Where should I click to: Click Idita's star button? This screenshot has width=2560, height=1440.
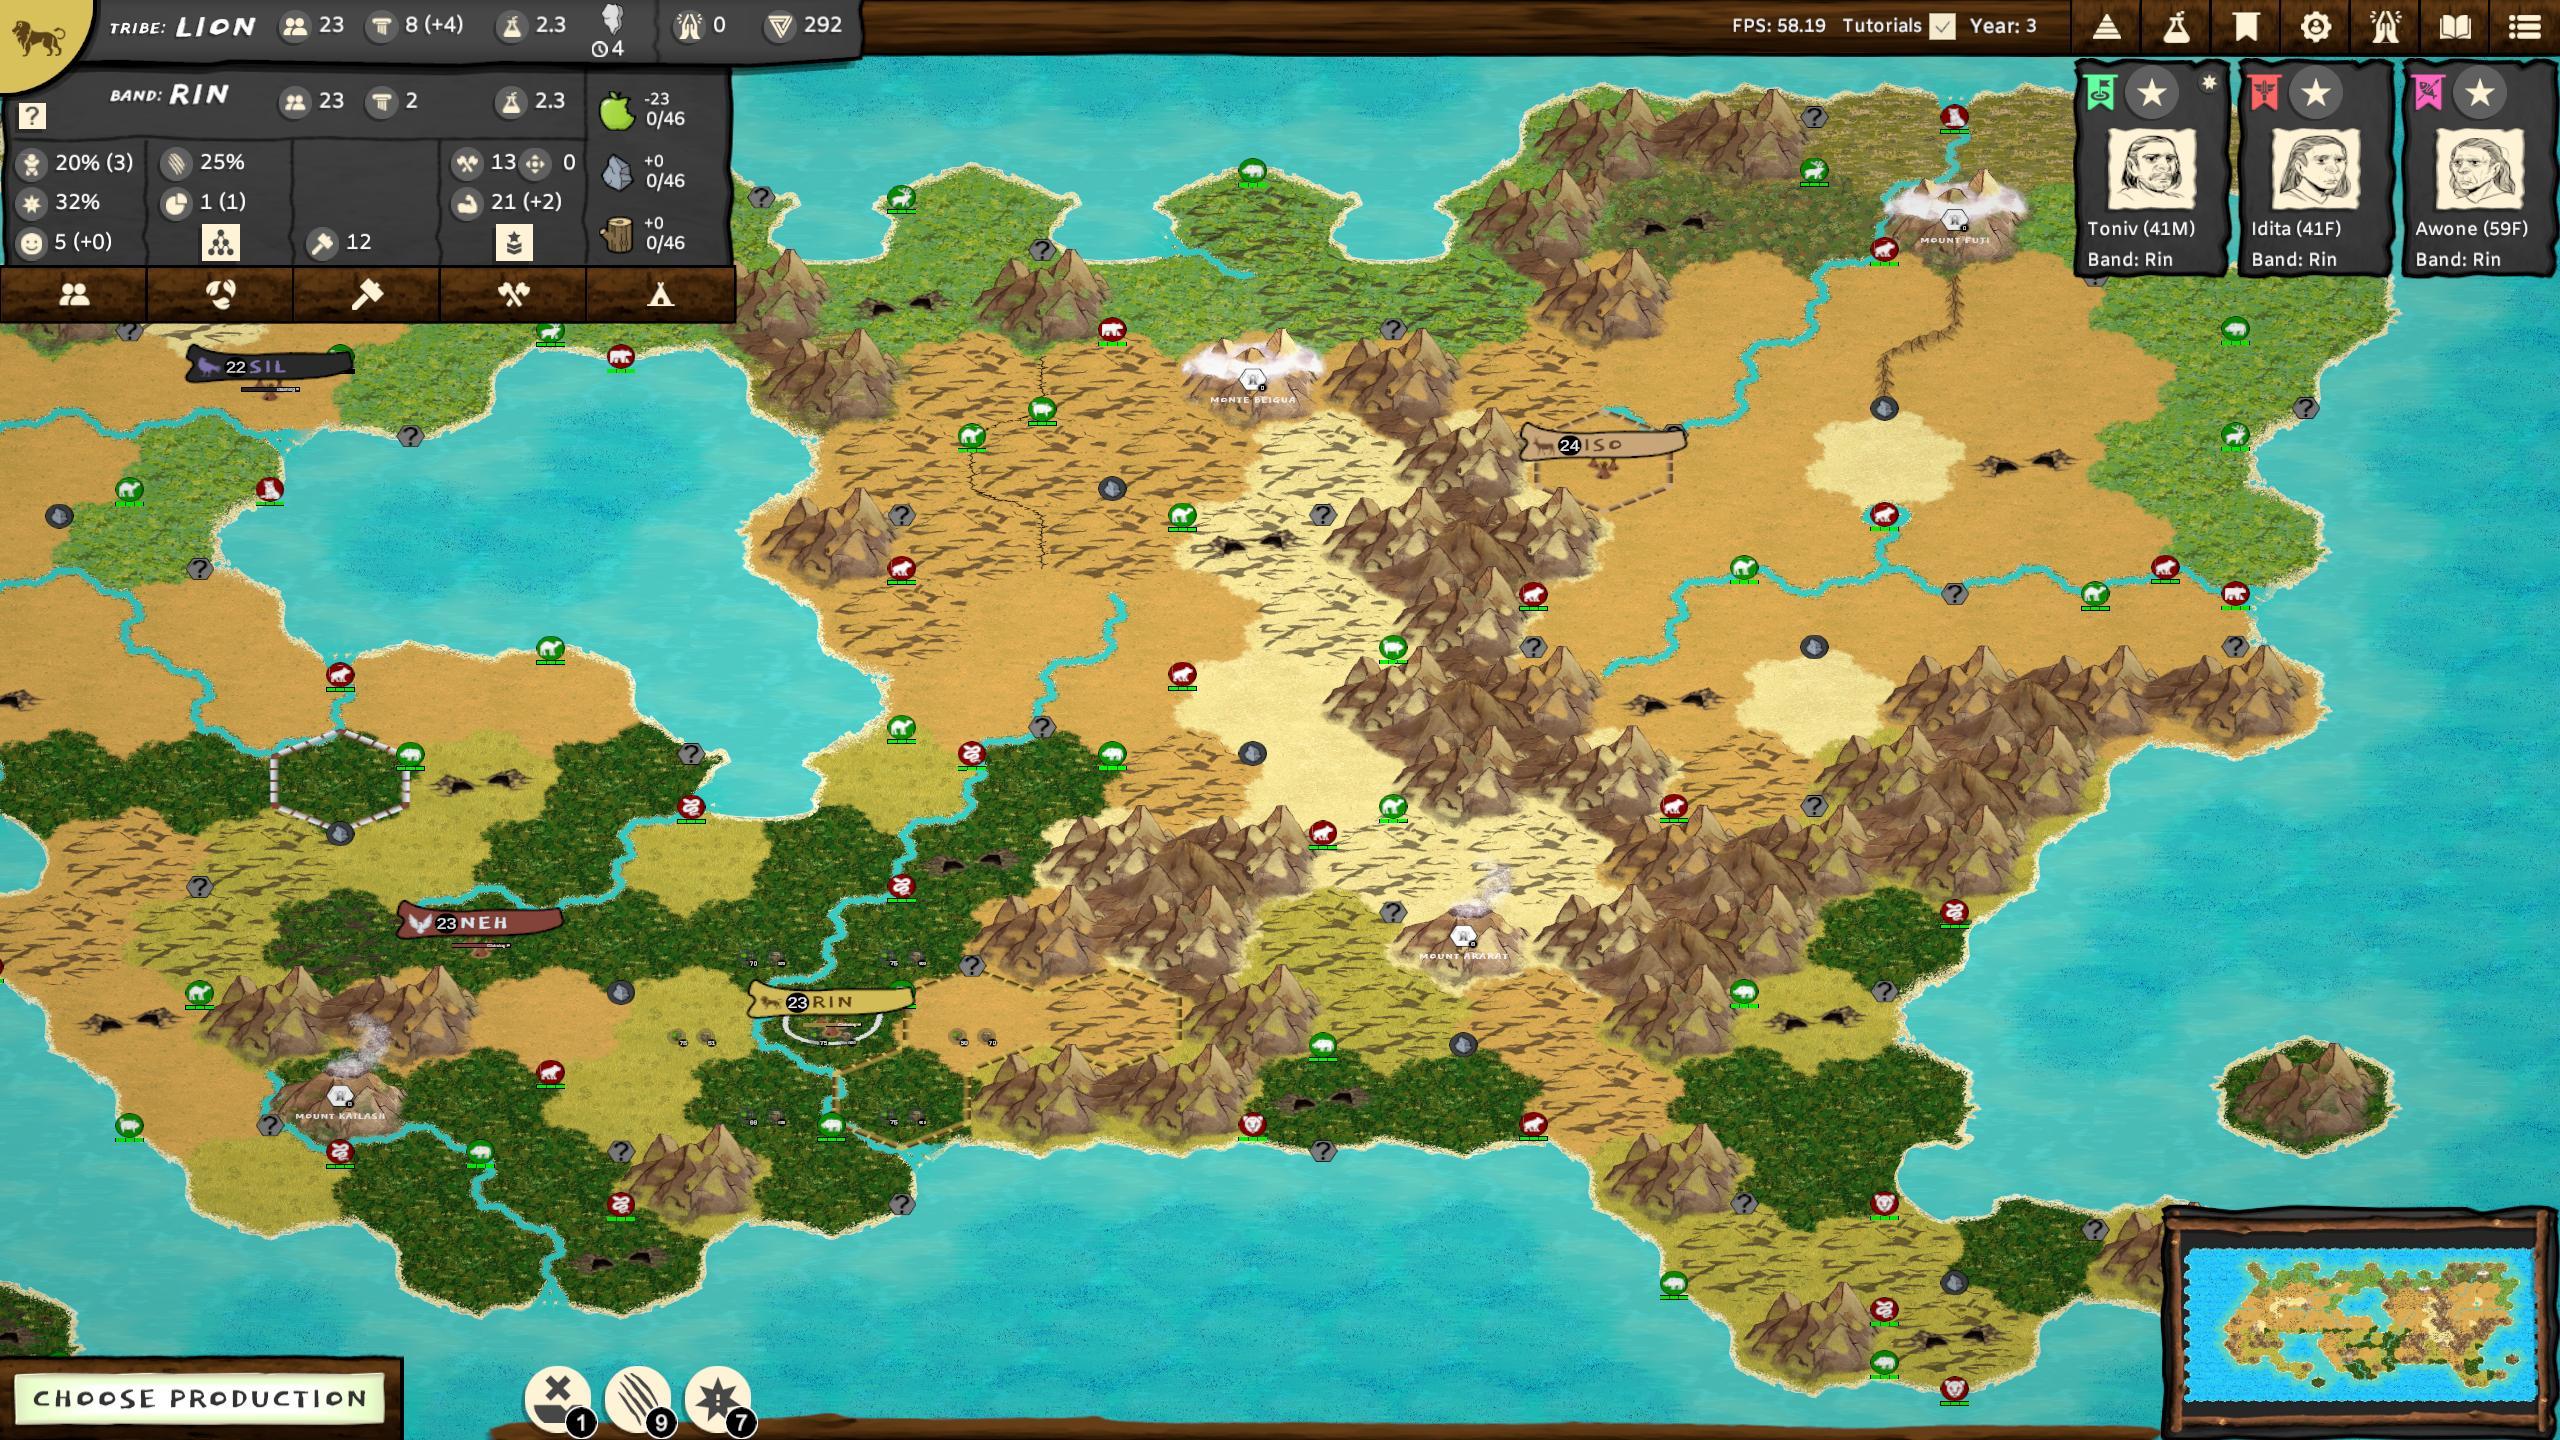point(2315,94)
